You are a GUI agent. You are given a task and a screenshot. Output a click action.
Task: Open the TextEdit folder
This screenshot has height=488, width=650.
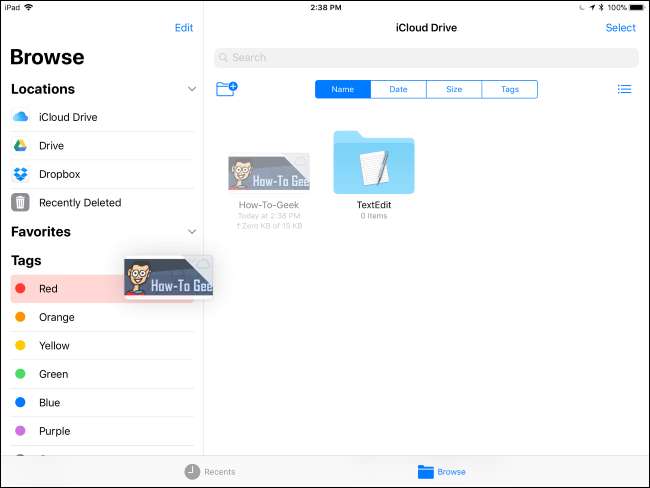click(x=373, y=162)
